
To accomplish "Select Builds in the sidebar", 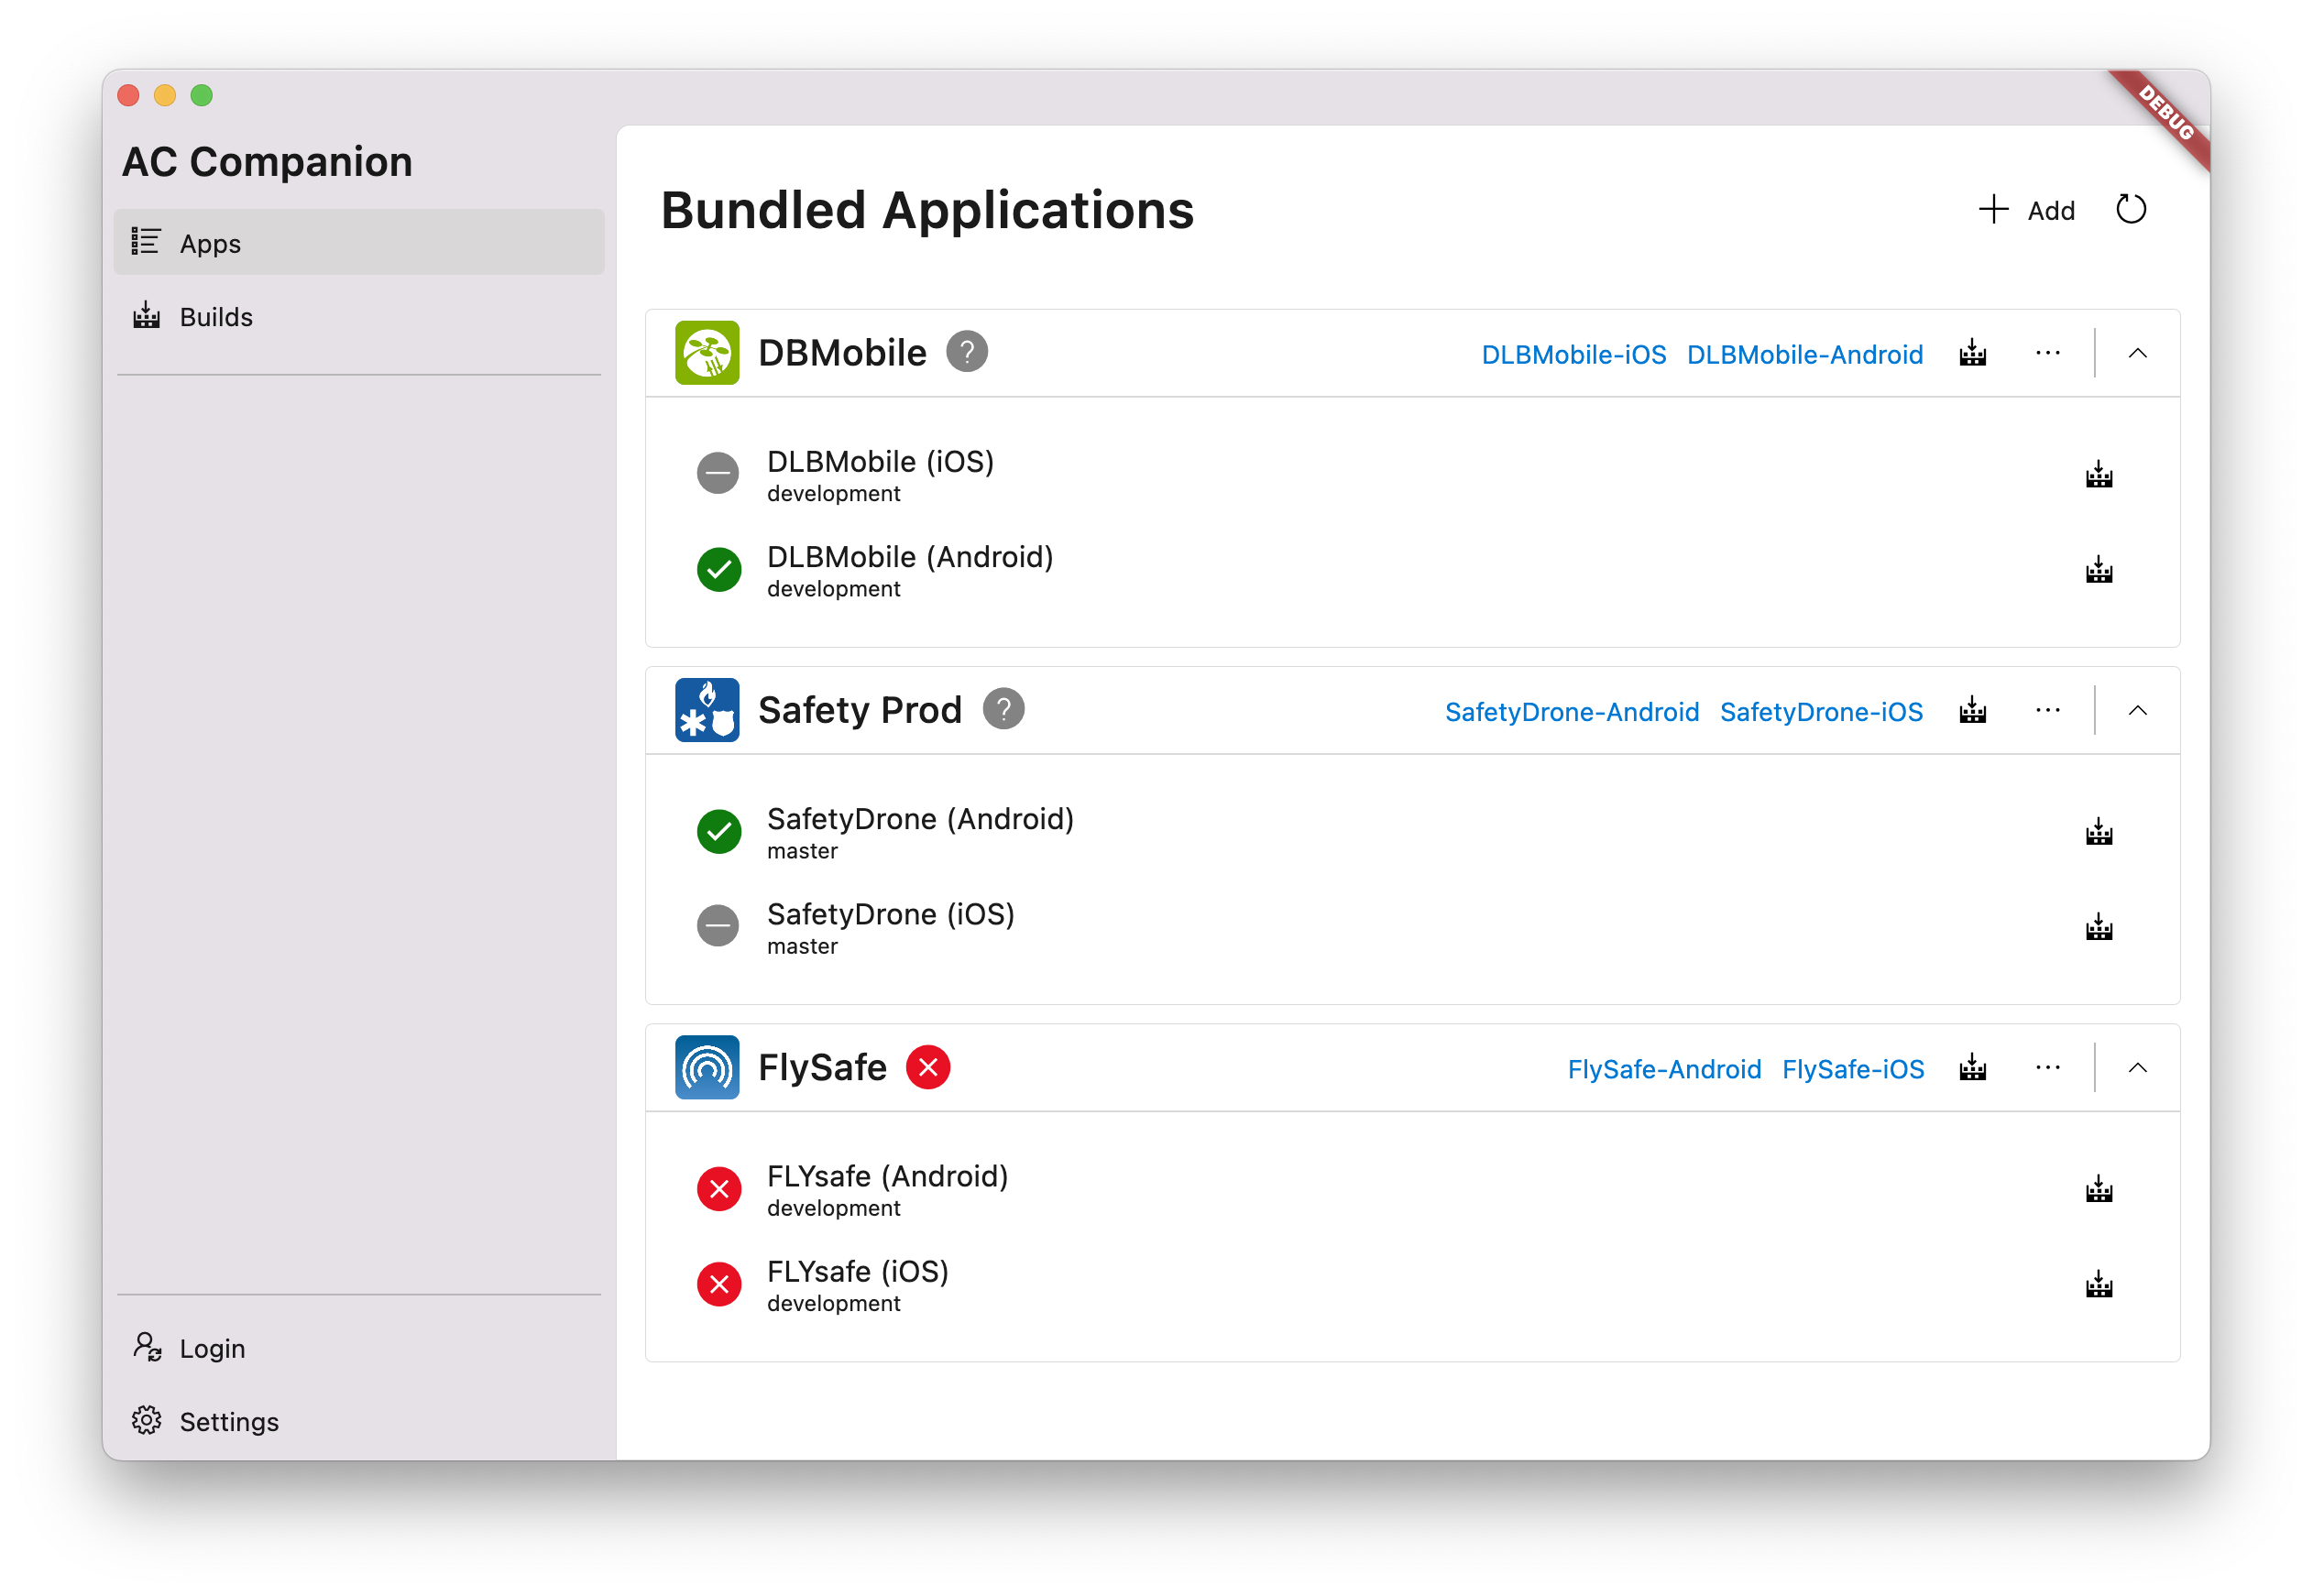I will click(216, 317).
